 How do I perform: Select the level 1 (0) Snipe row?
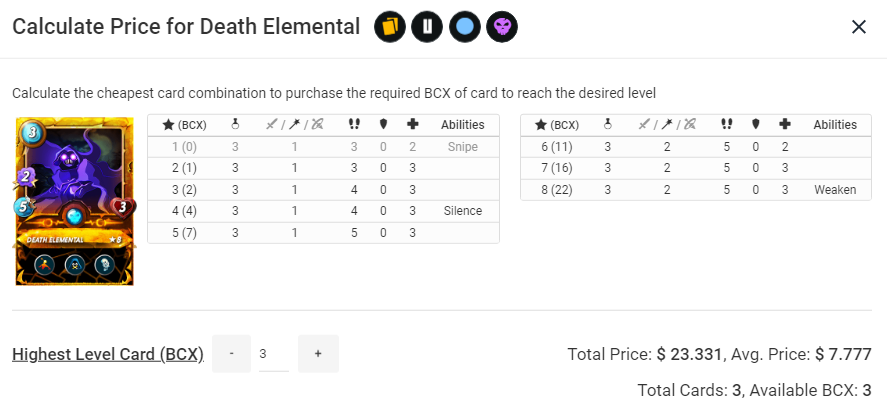coord(323,147)
